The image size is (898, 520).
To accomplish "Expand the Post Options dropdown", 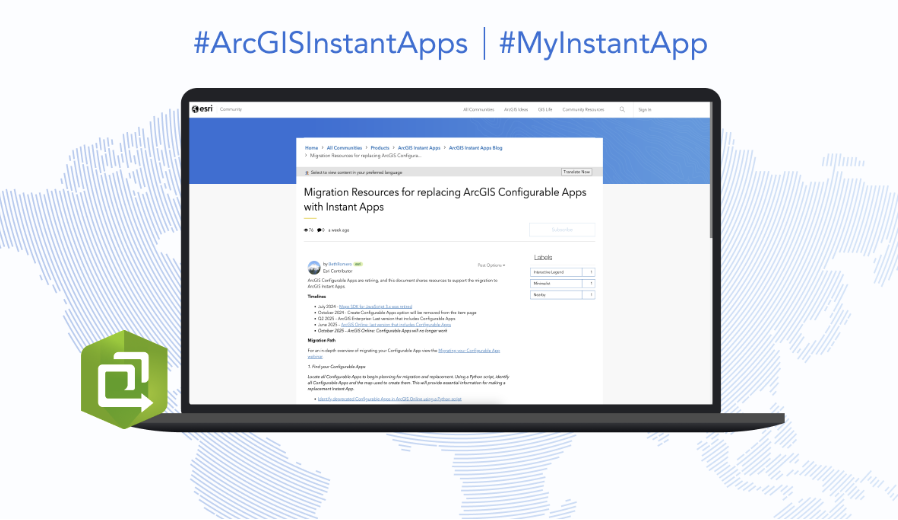I will click(491, 265).
